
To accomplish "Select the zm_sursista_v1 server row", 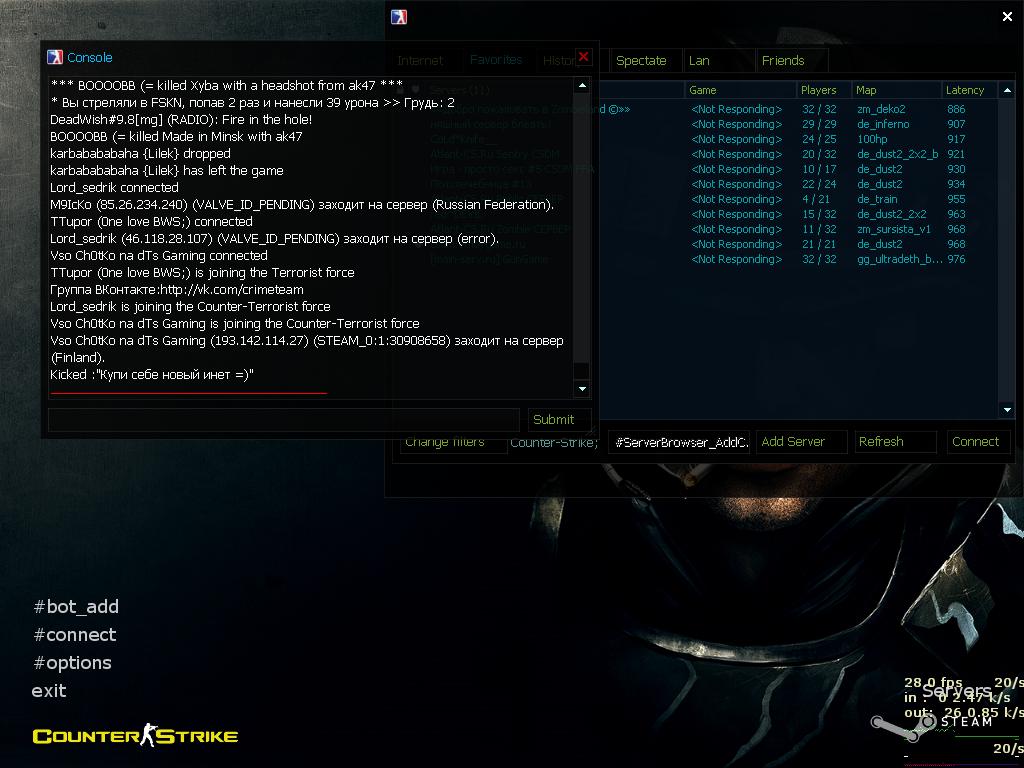I will click(x=697, y=229).
